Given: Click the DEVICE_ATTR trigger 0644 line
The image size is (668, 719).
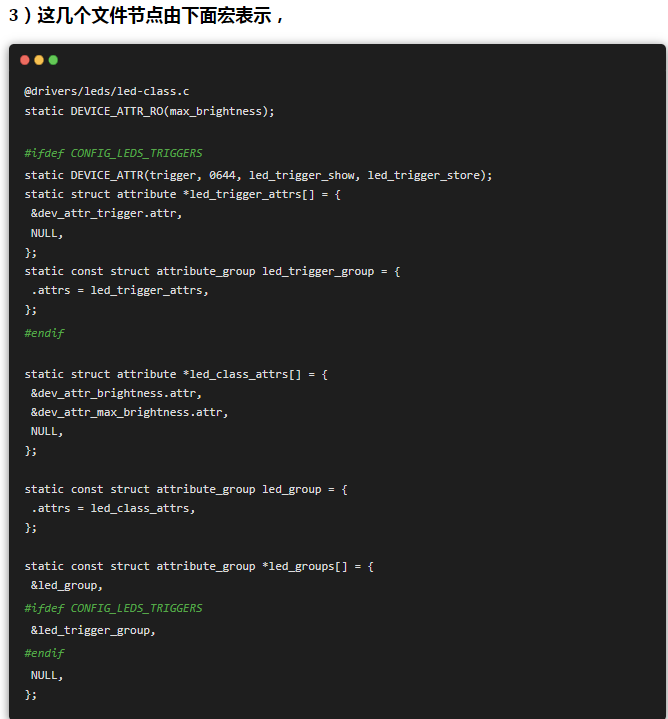Looking at the screenshot, I should [x=258, y=176].
